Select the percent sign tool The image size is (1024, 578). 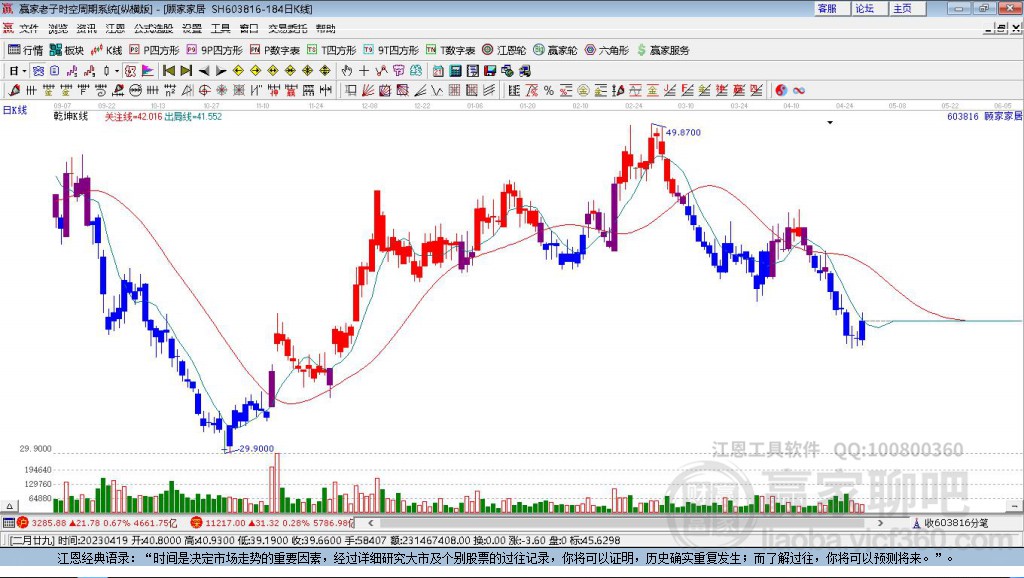click(549, 90)
